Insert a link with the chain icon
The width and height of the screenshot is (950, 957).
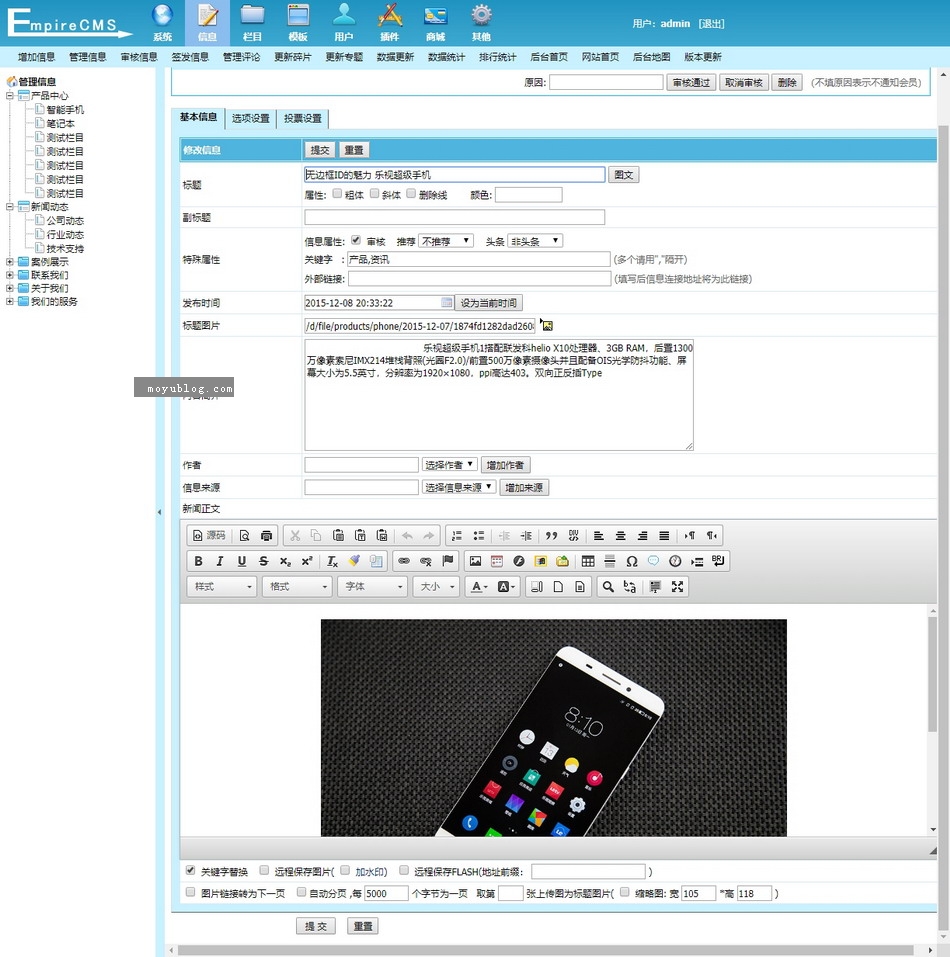pos(404,561)
